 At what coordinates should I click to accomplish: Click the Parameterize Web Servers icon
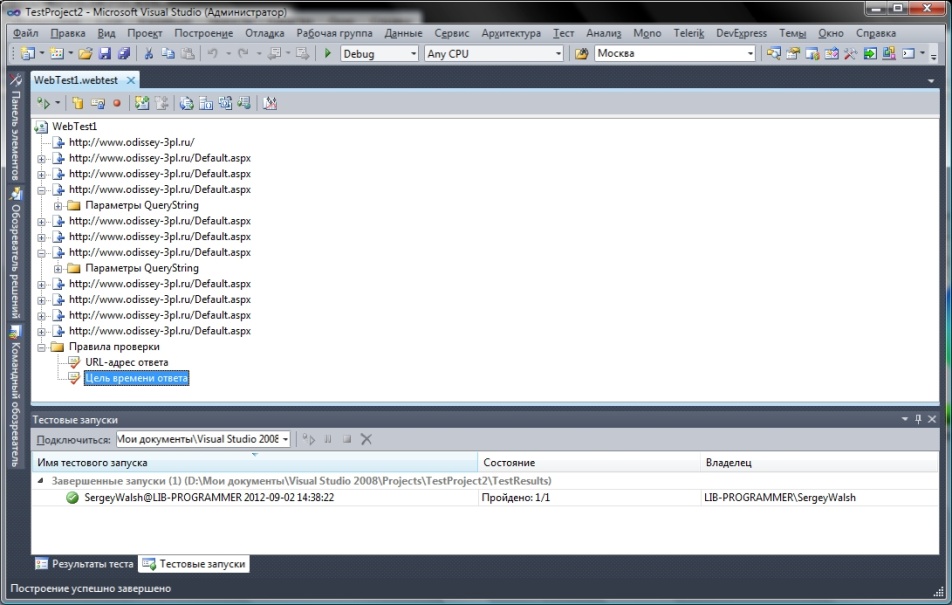206,103
